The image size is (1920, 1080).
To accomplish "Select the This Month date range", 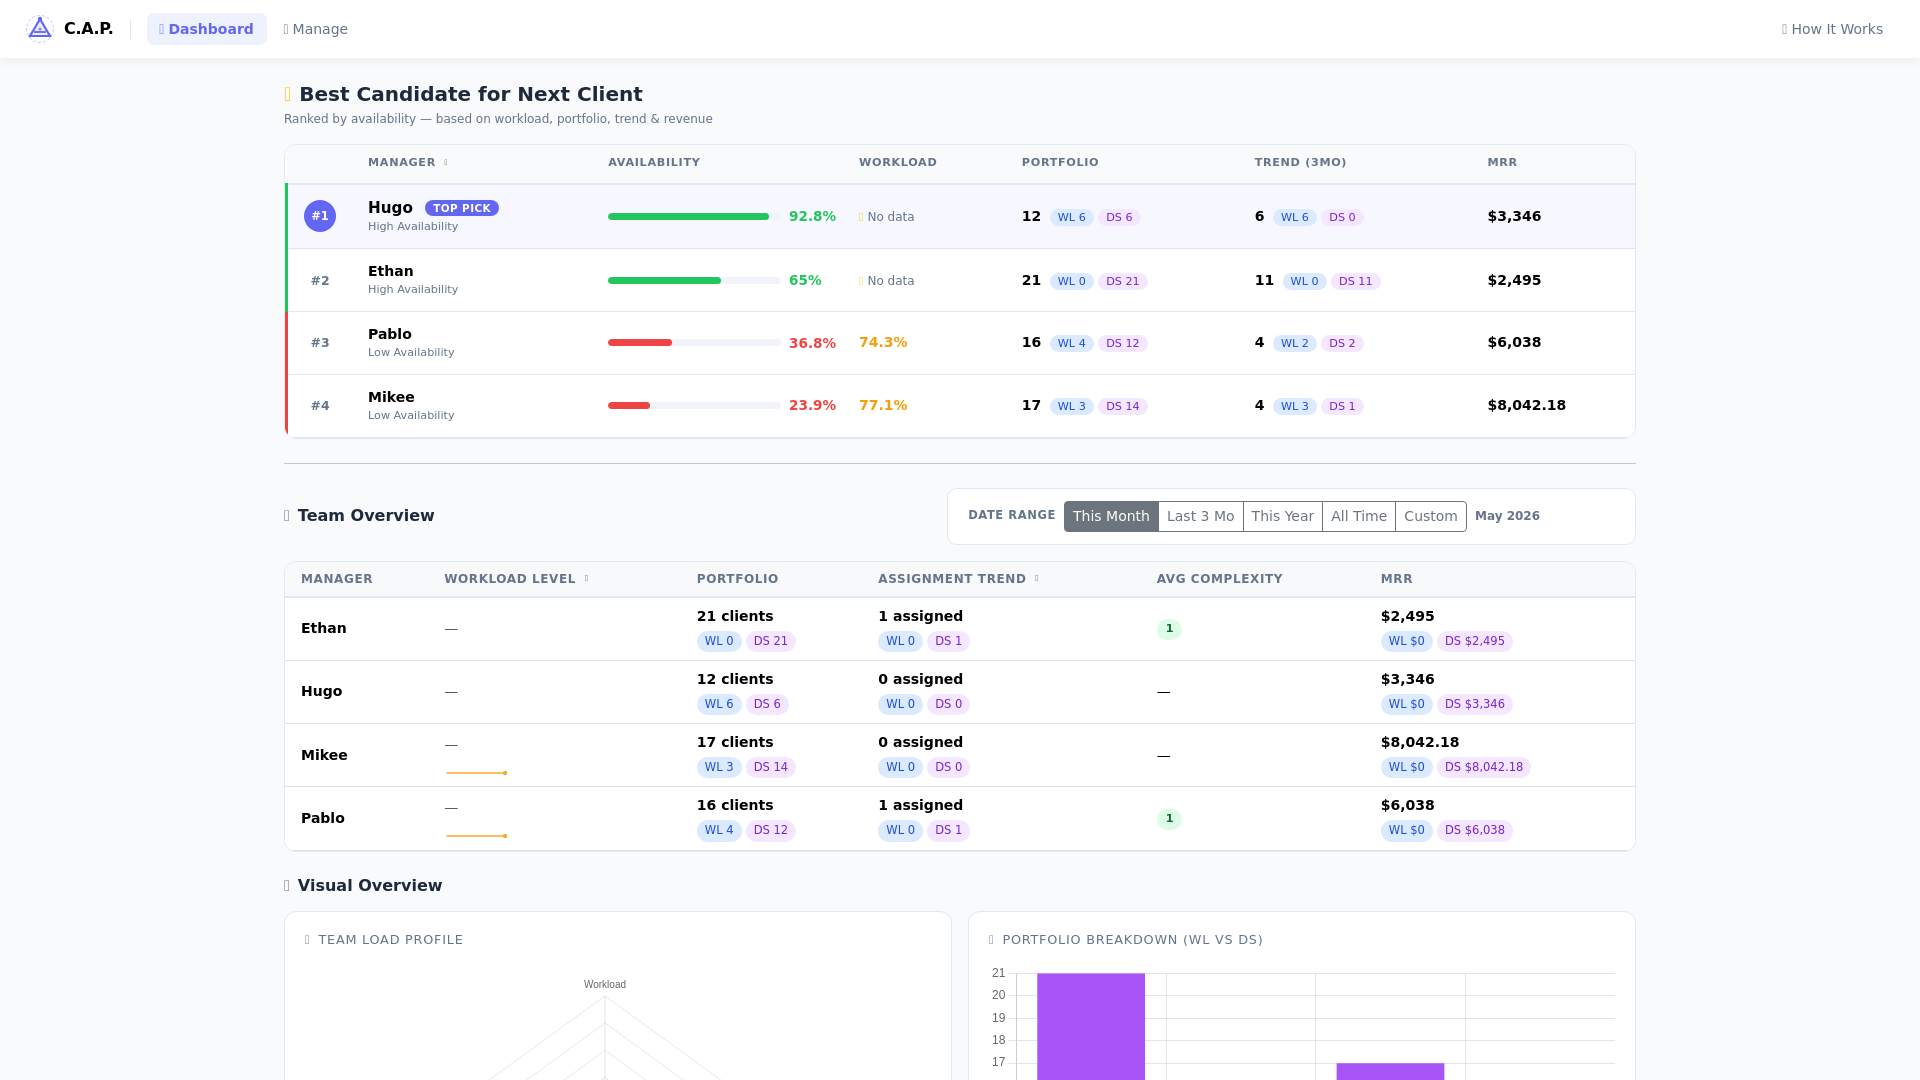I will (x=1111, y=516).
